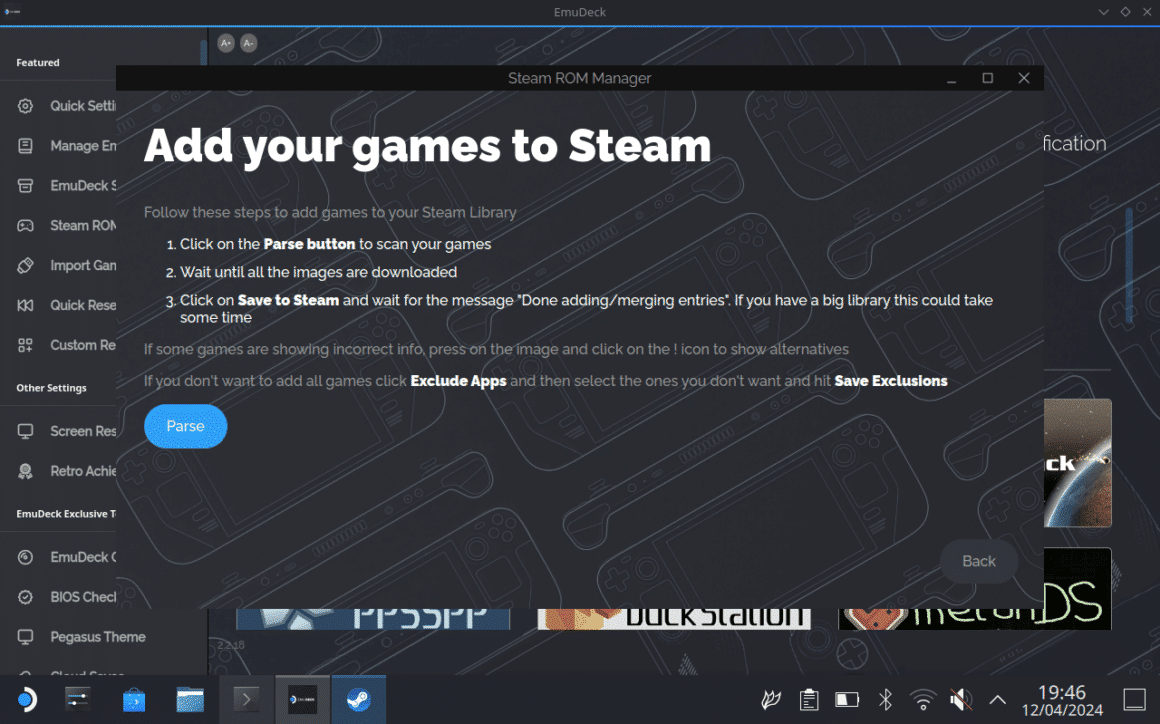Click the Import Games icon

pos(25,265)
